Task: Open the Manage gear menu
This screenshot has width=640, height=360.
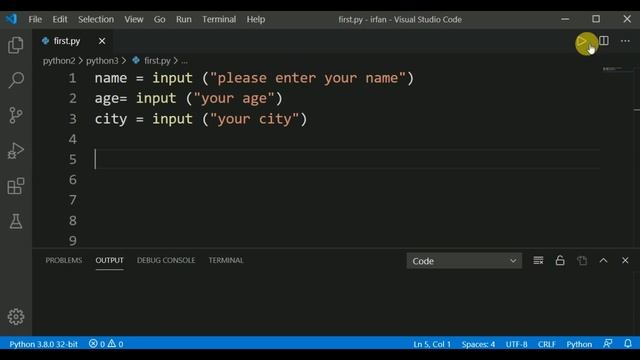Action: point(16,316)
